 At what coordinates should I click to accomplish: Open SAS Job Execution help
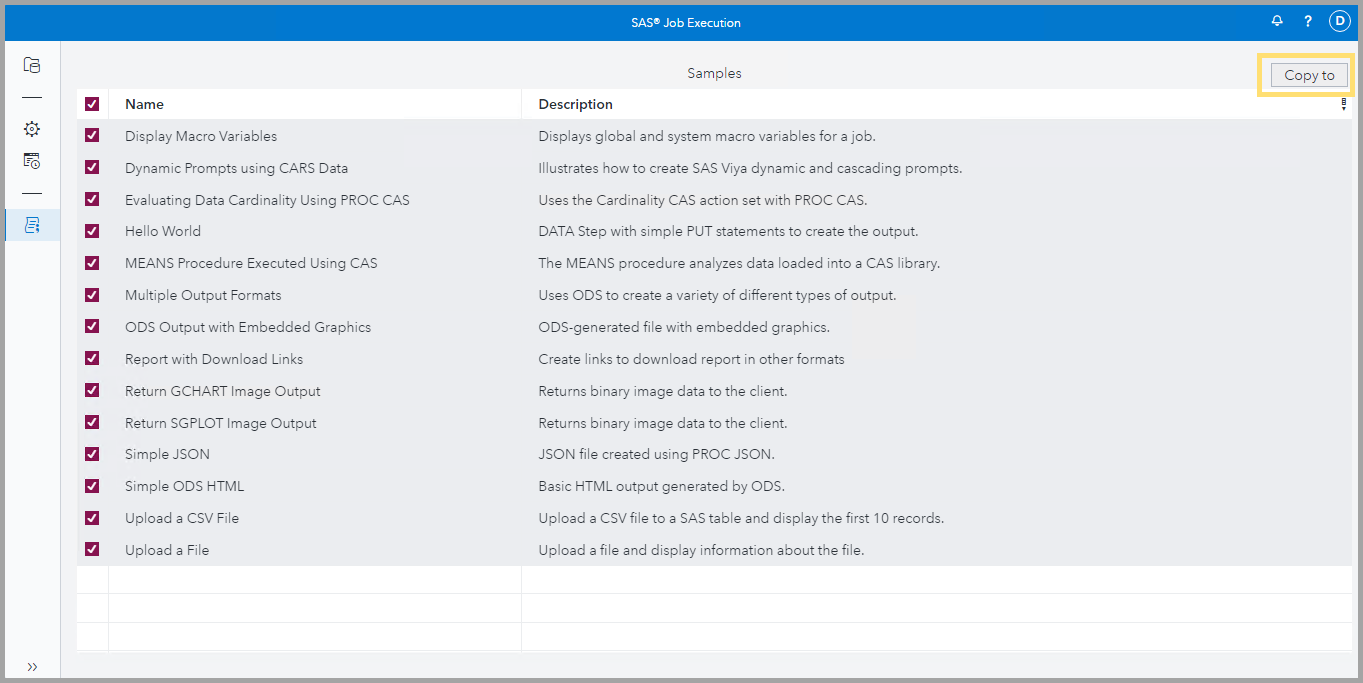point(1307,21)
